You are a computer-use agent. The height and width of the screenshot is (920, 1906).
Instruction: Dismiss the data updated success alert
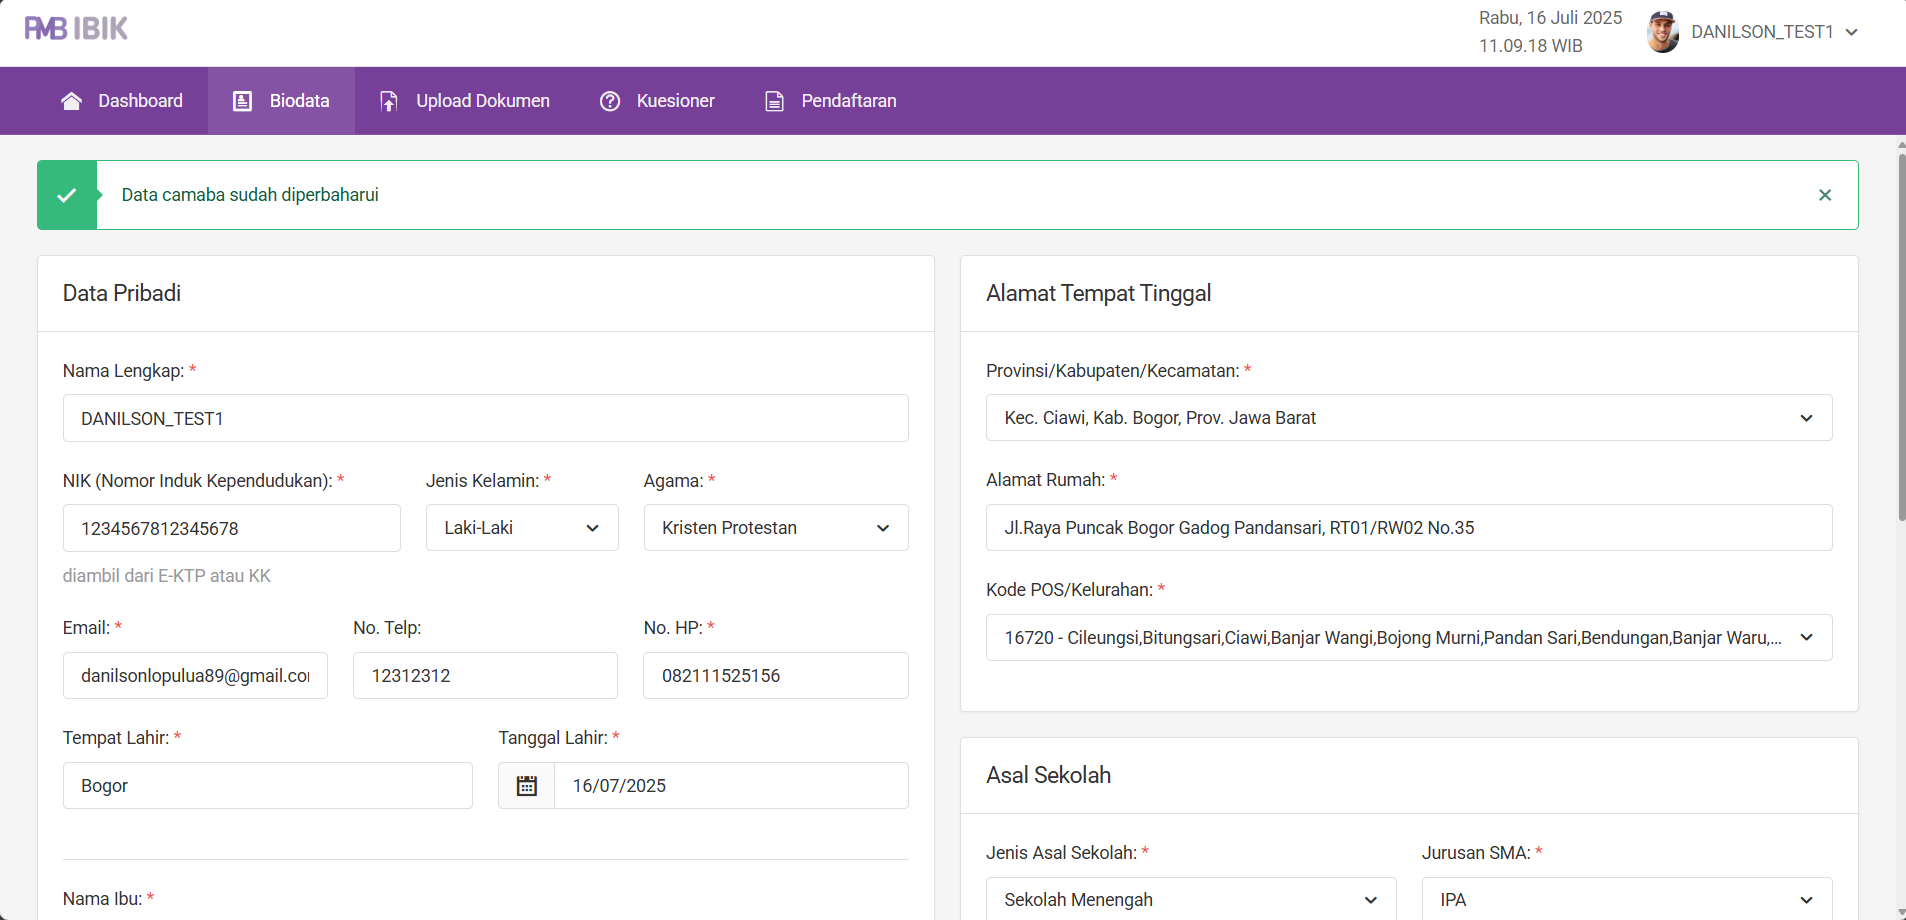pos(1824,195)
